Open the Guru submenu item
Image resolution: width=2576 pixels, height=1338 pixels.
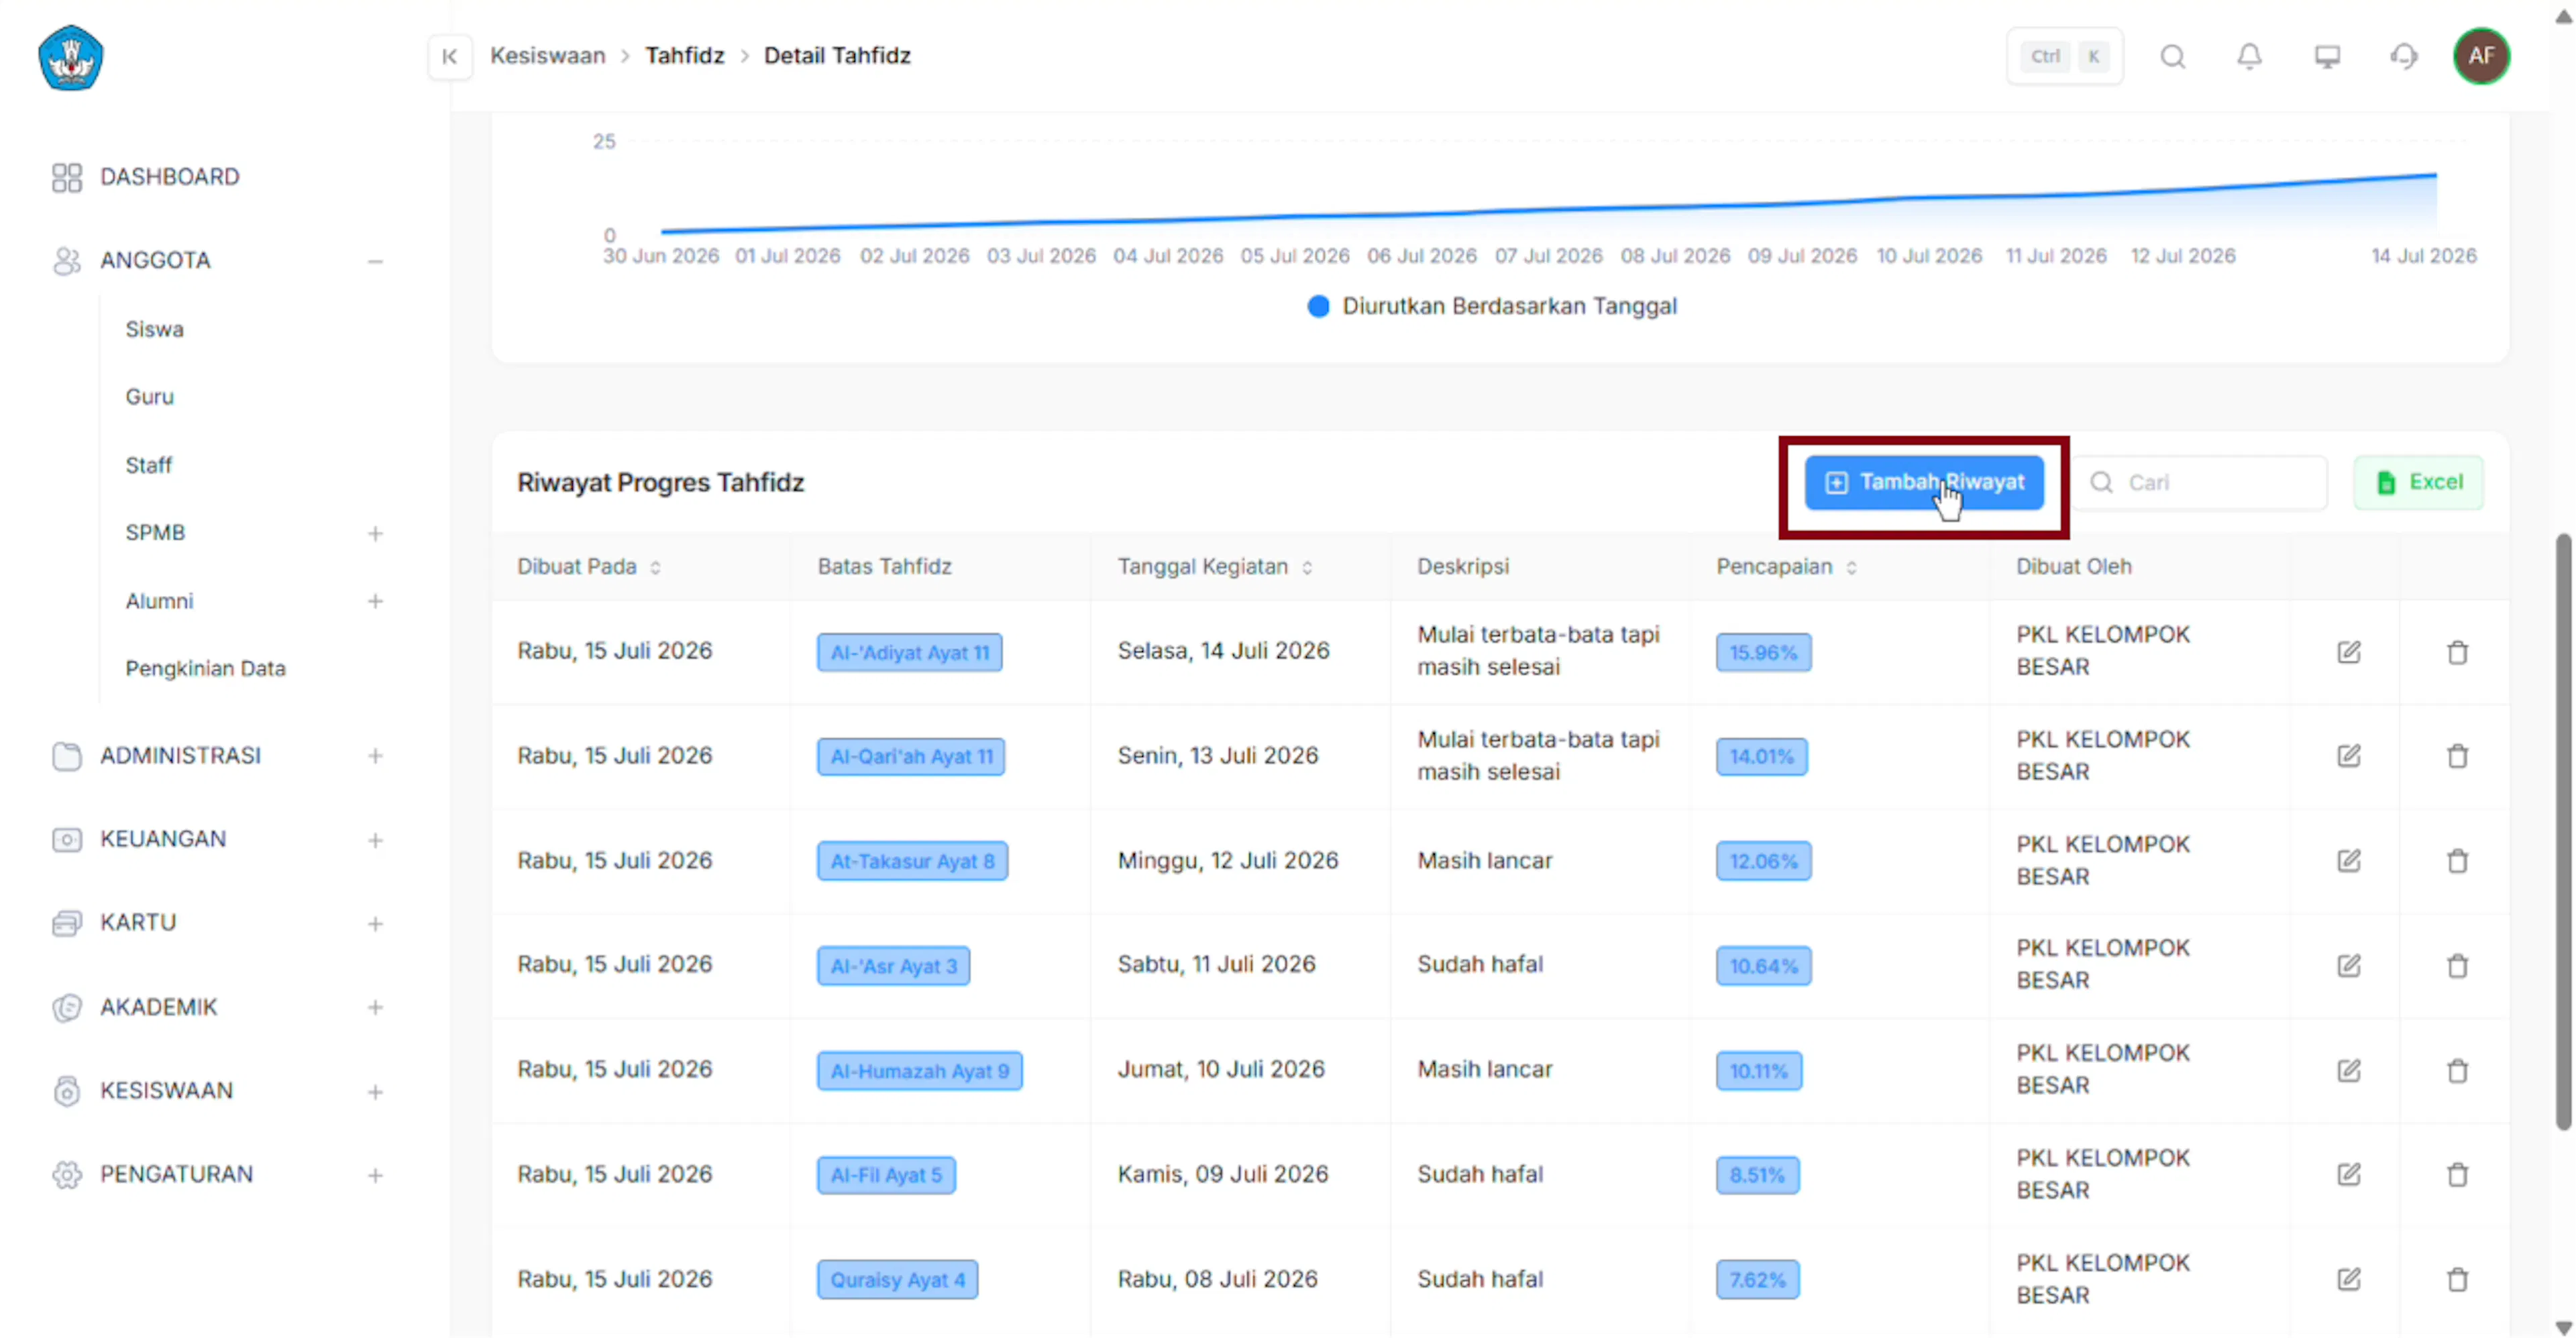pos(149,397)
